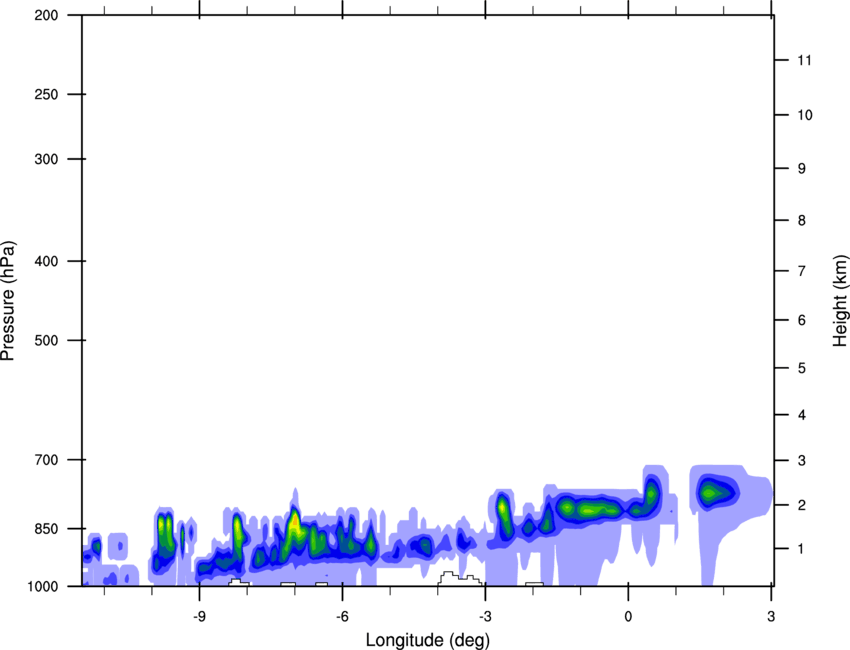Click the height label 6 km
This screenshot has width=850, height=650.
(802, 320)
